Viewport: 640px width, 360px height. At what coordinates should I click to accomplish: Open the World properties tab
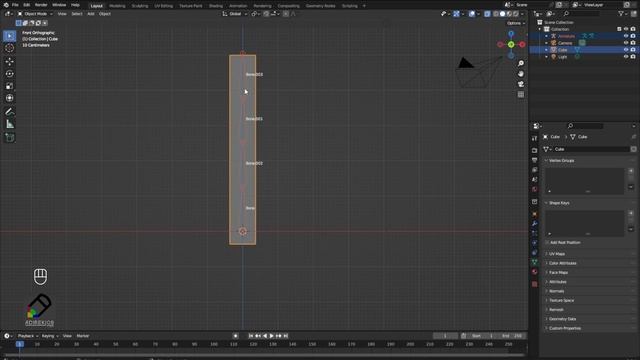(535, 189)
